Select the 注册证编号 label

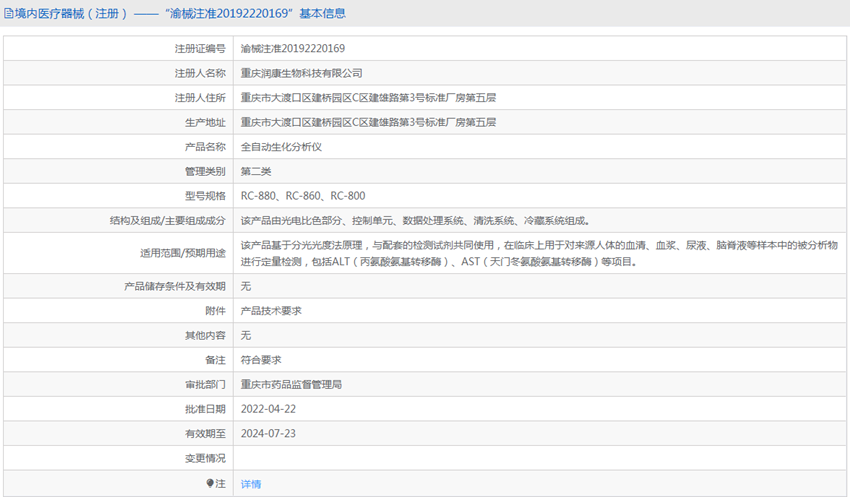click(199, 49)
